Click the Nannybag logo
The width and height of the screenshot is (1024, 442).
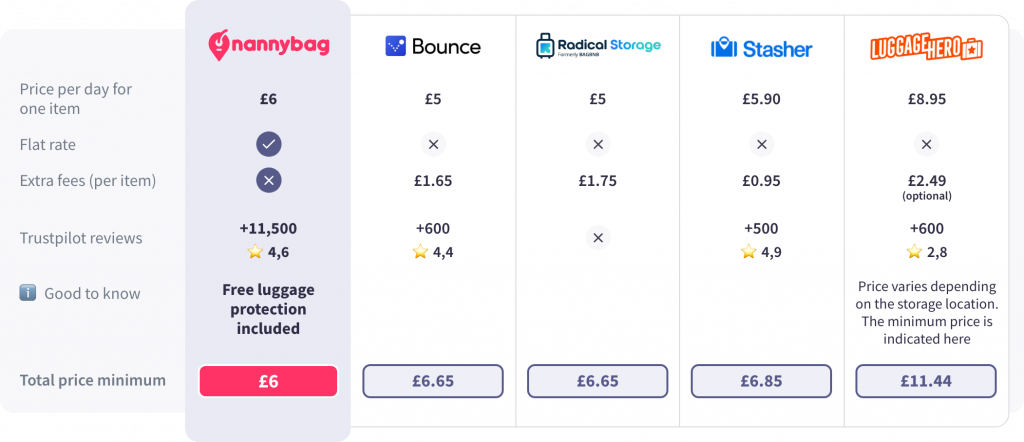268,45
